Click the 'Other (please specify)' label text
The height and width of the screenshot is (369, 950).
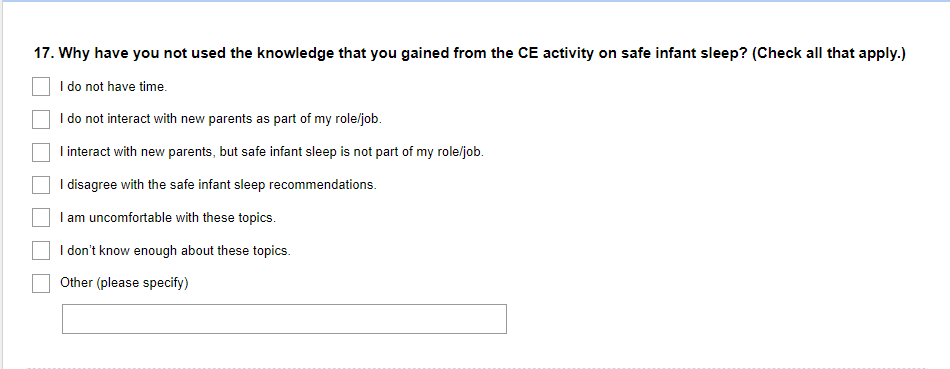coord(124,283)
